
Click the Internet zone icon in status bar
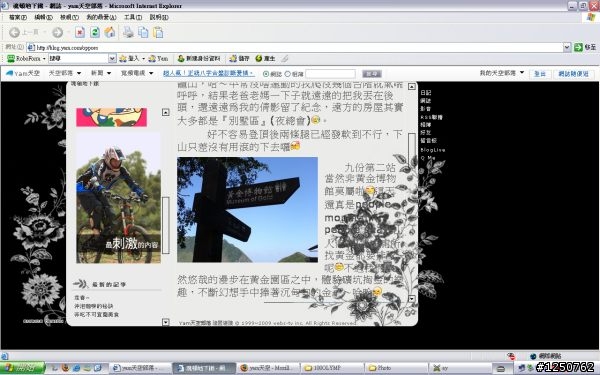point(533,356)
